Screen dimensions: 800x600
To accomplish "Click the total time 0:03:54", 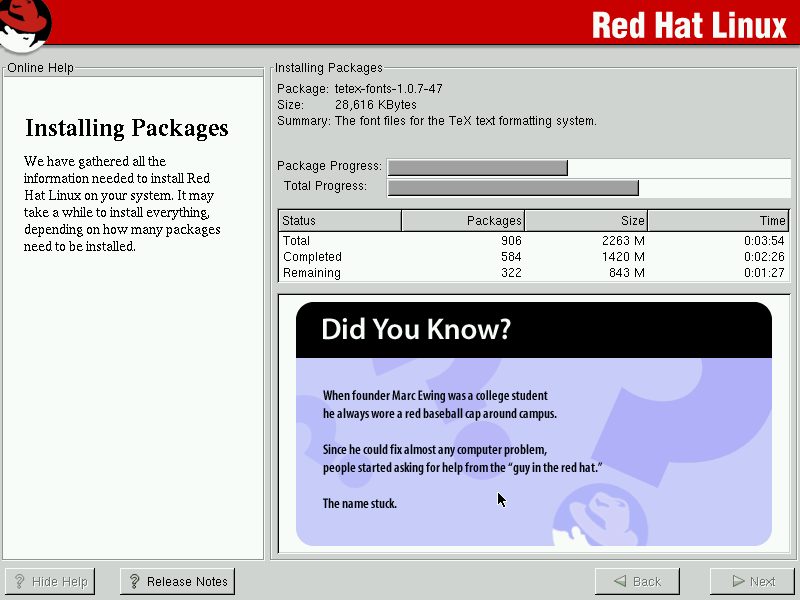I will pyautogui.click(x=764, y=240).
